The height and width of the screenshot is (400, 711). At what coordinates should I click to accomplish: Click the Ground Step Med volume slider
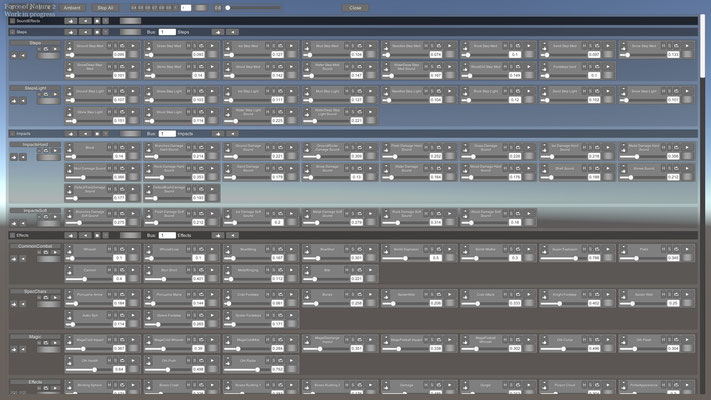pos(89,55)
